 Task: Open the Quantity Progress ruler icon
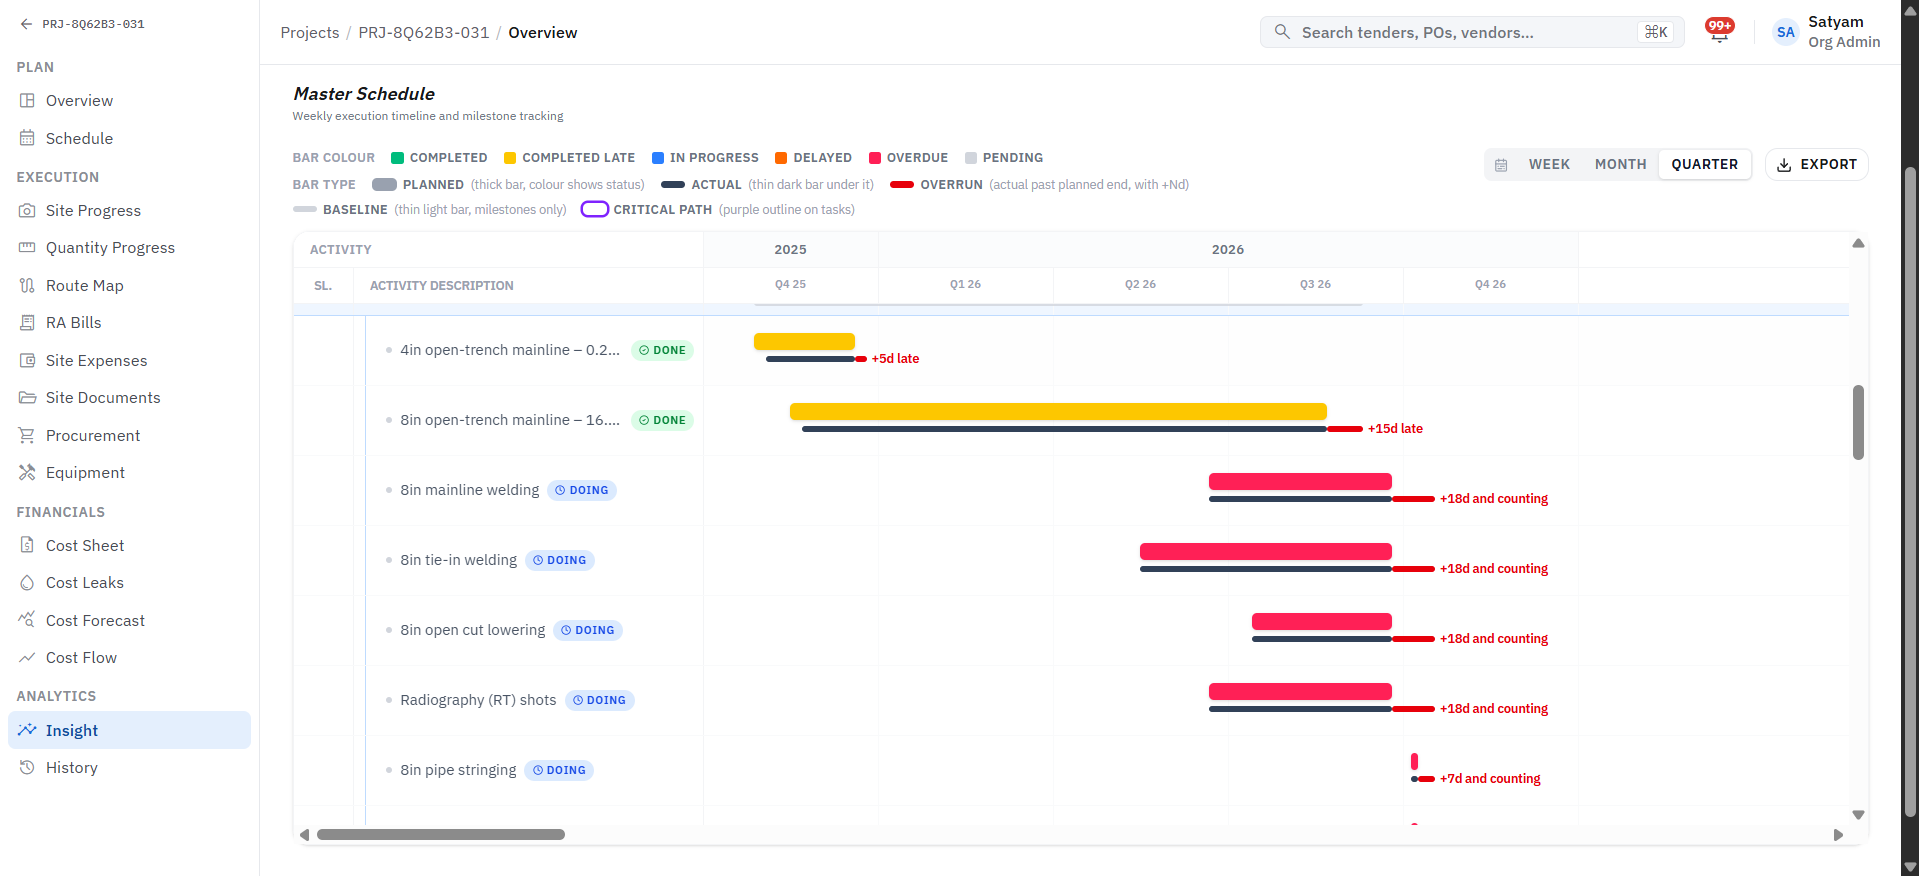(27, 247)
